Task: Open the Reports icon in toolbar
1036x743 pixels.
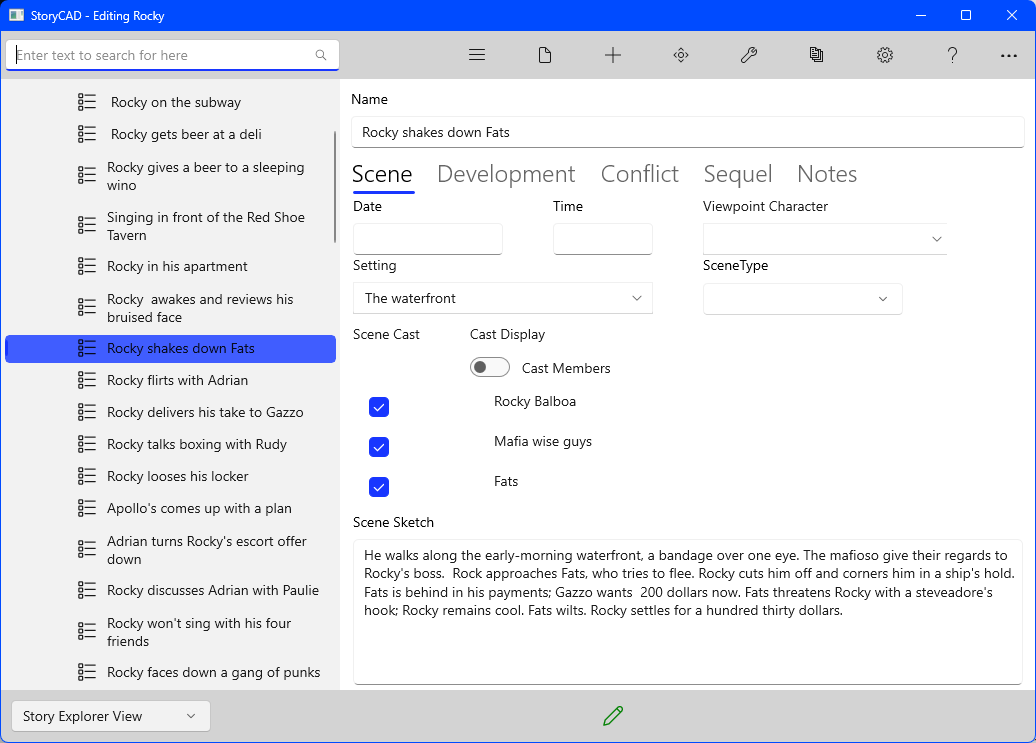Action: pos(817,55)
